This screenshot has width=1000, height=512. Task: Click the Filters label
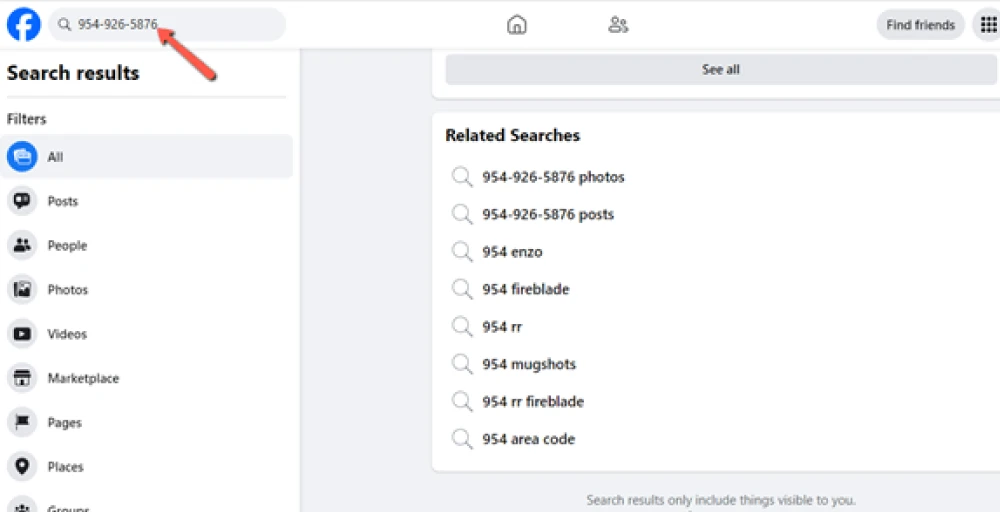click(26, 119)
